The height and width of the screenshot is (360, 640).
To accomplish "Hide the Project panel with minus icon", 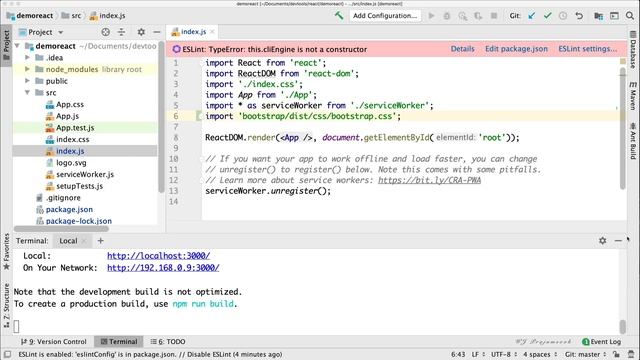I will (x=157, y=32).
